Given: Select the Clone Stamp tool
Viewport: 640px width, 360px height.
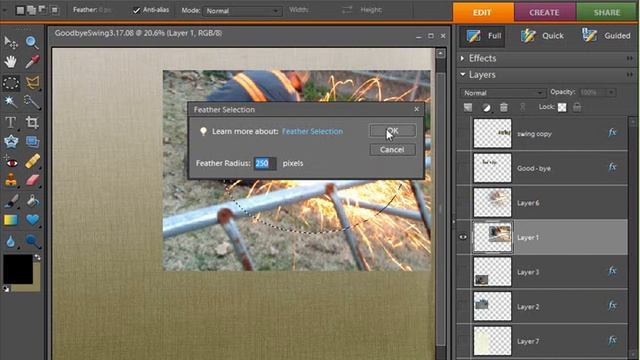Looking at the screenshot, I should (11, 180).
